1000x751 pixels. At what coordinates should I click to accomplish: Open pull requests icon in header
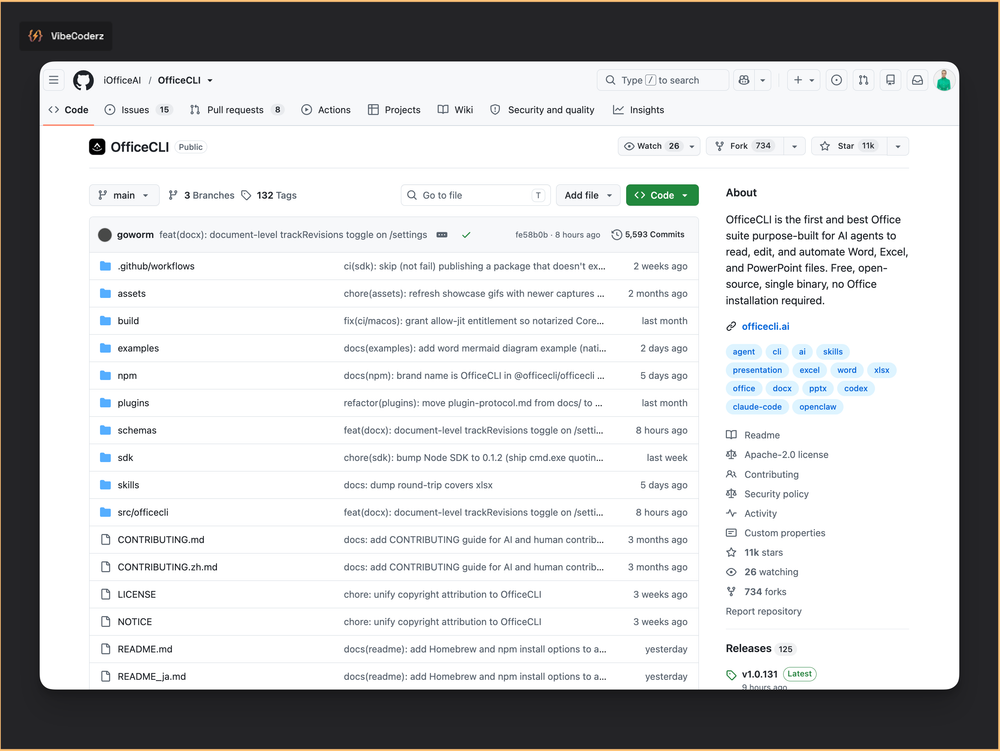coord(863,80)
